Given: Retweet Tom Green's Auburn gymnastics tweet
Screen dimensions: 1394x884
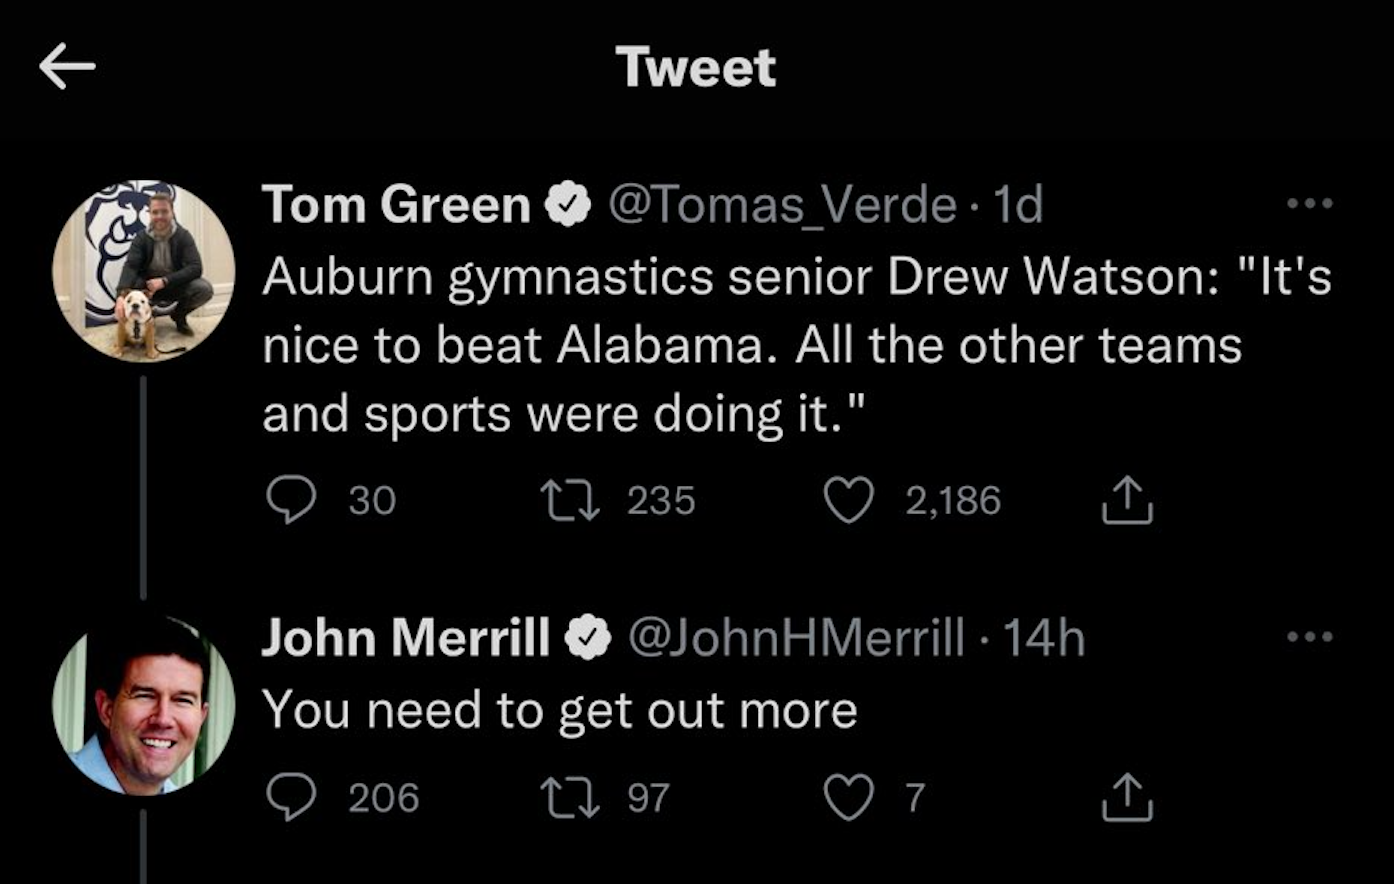Looking at the screenshot, I should tap(570, 500).
